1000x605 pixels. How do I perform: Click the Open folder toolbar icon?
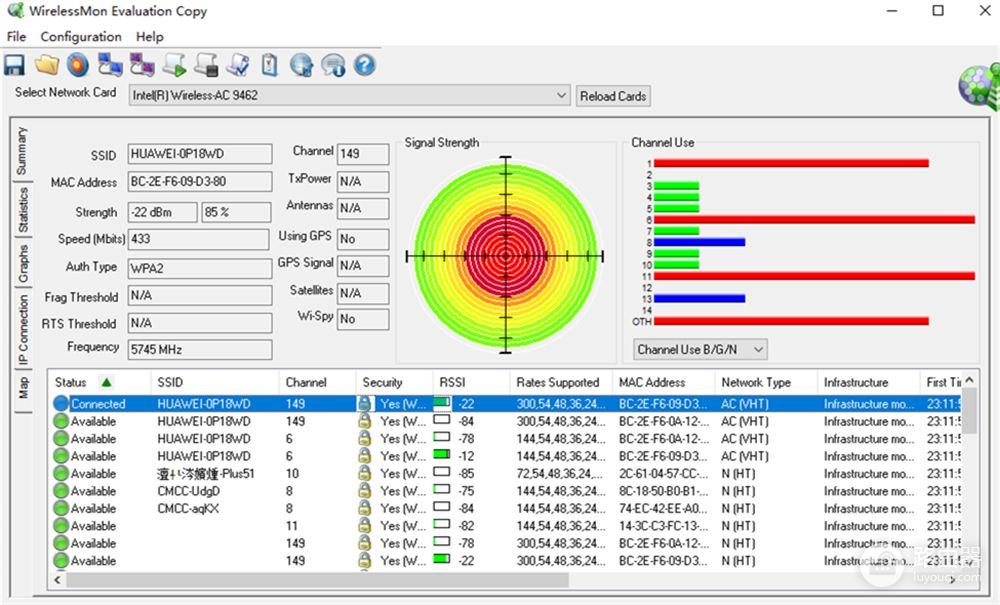[46, 66]
